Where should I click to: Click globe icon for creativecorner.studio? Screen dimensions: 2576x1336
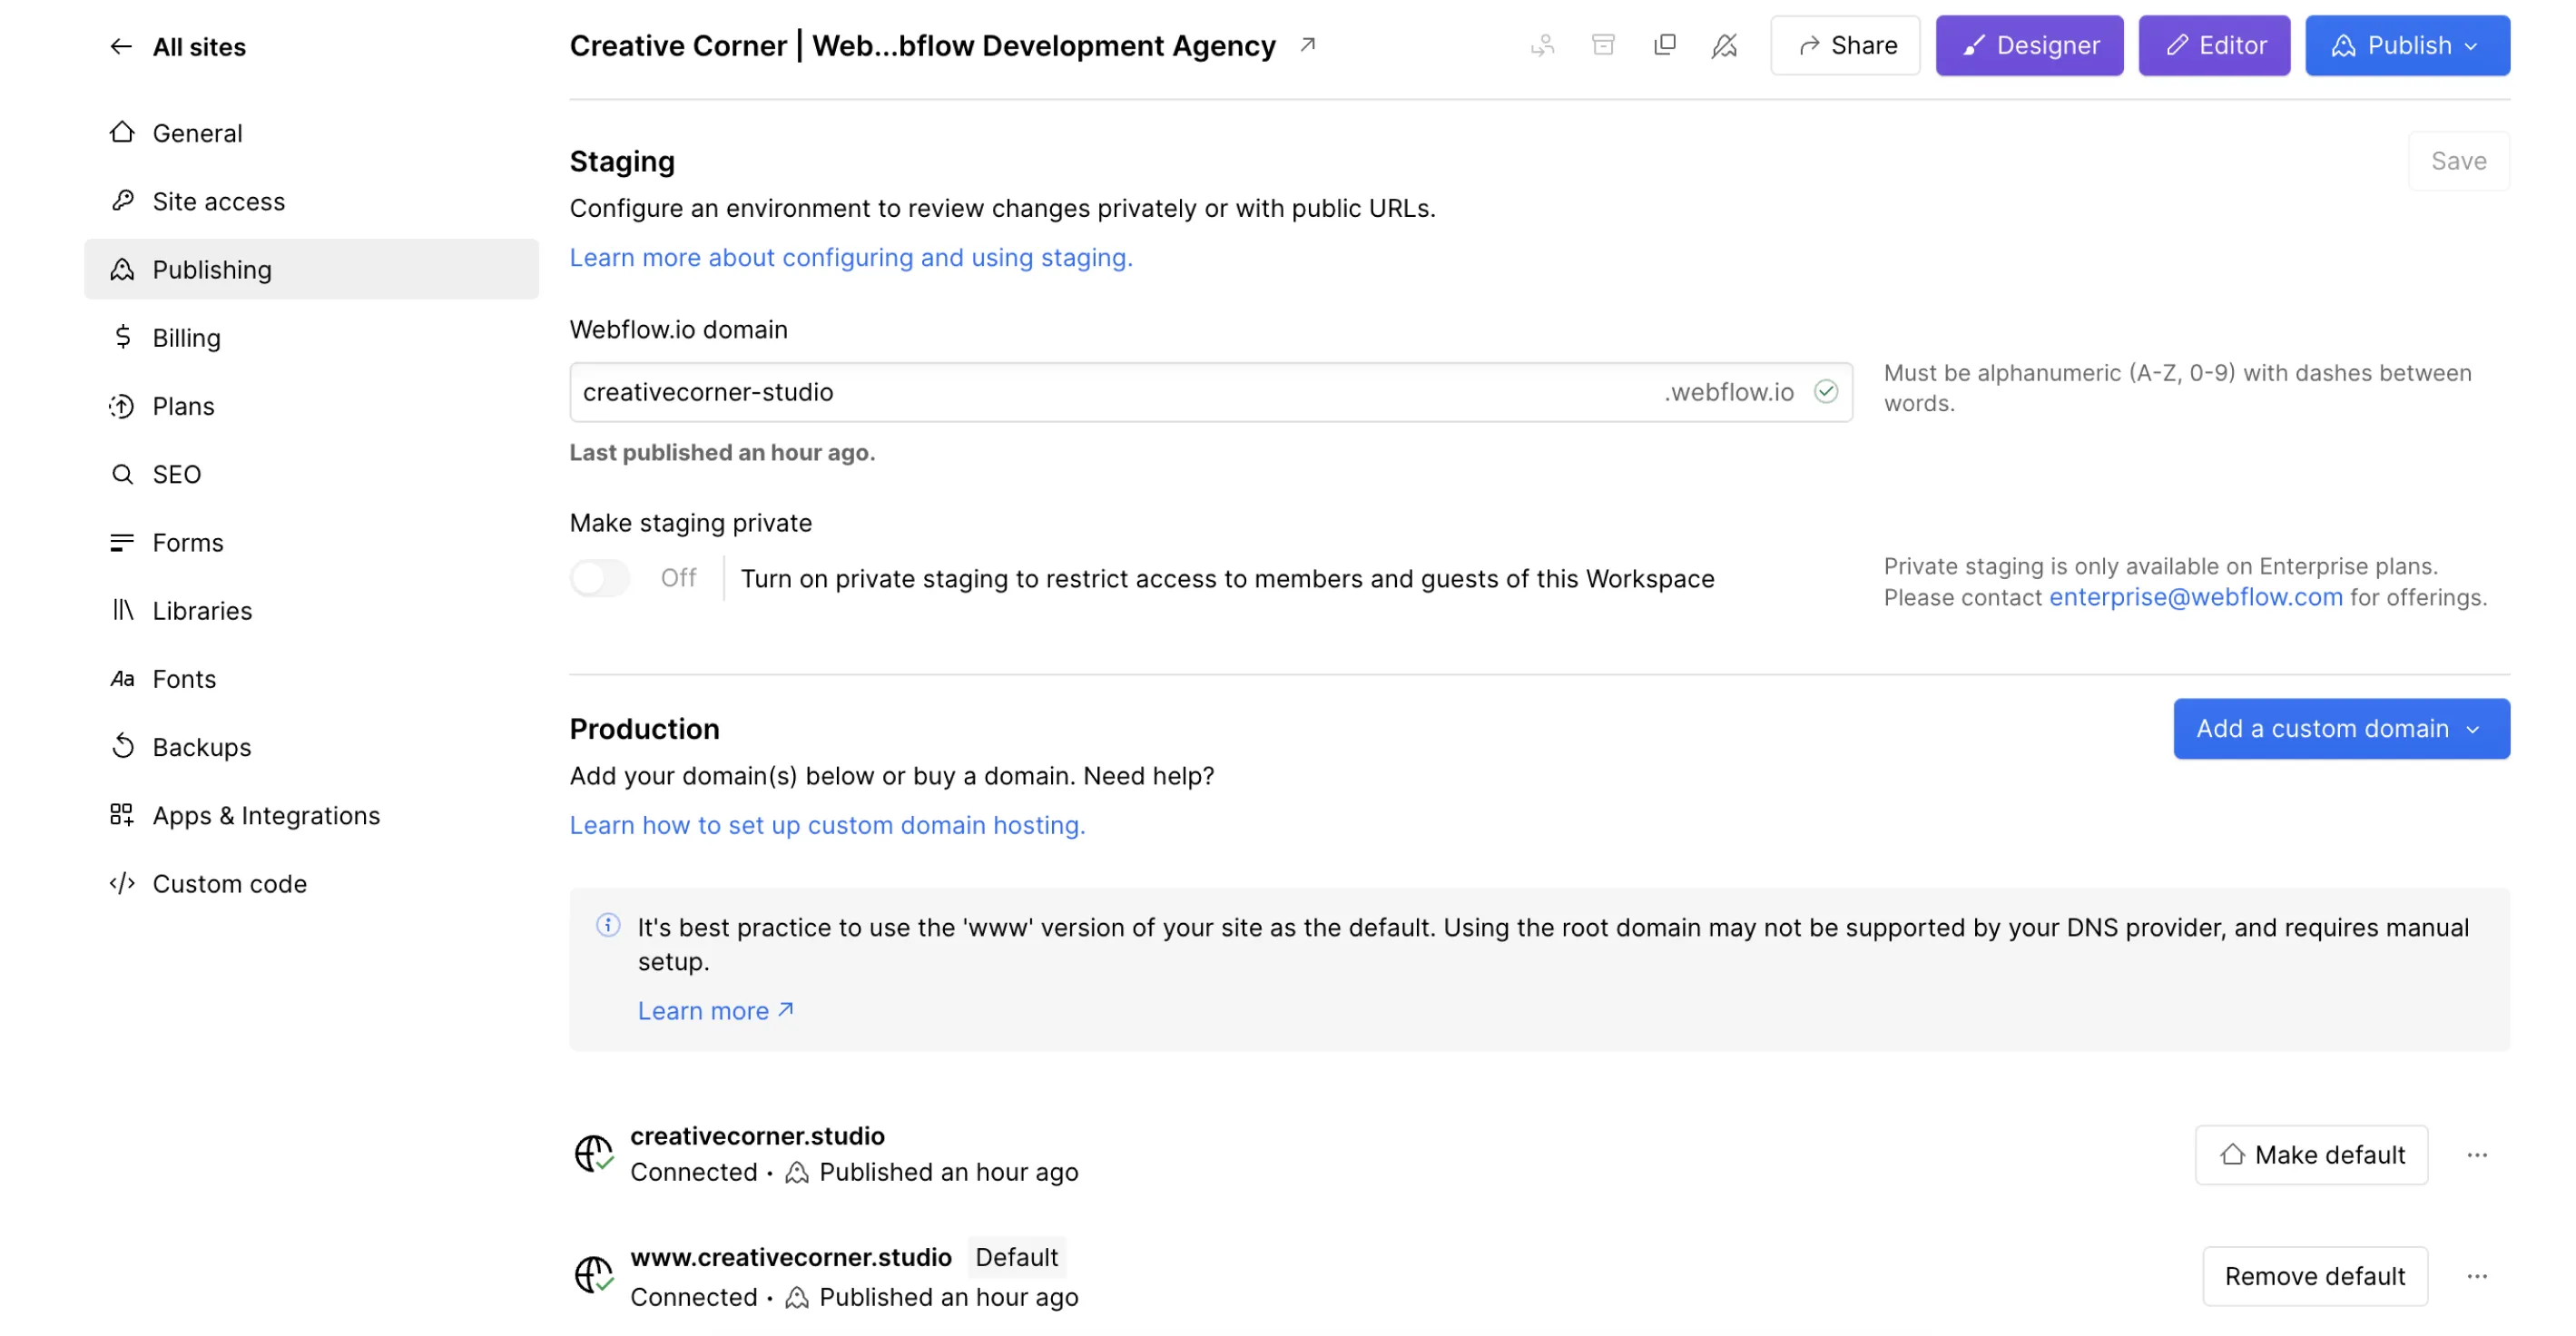594,1153
